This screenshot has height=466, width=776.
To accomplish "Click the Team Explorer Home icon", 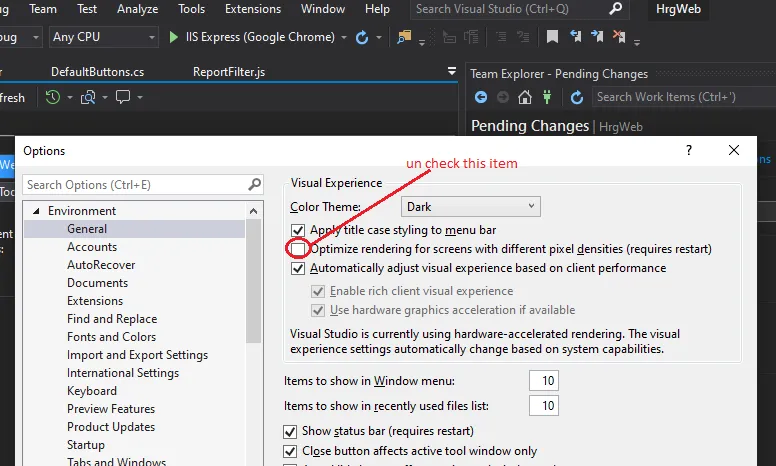I will (525, 97).
